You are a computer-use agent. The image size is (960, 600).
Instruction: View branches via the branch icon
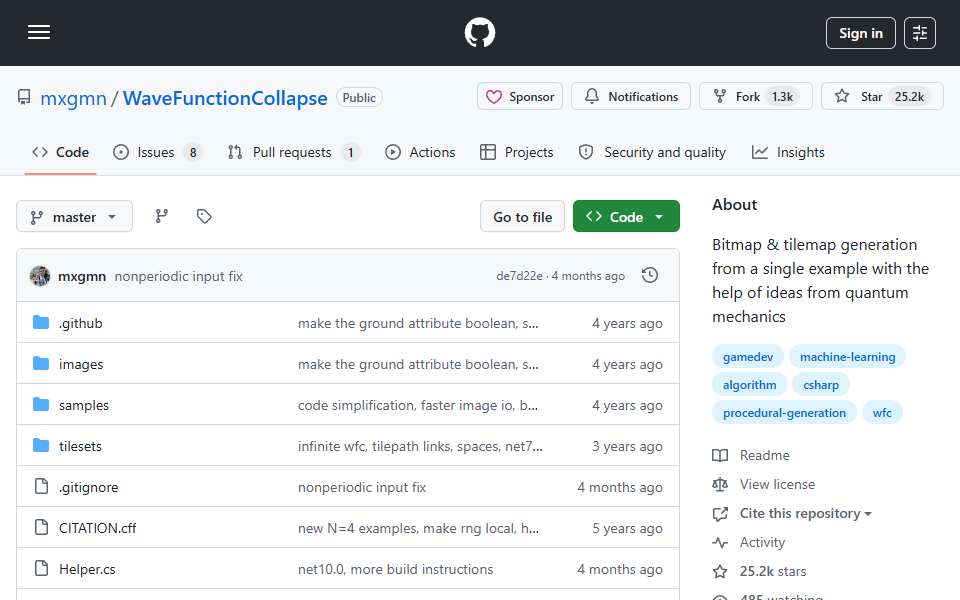point(162,216)
